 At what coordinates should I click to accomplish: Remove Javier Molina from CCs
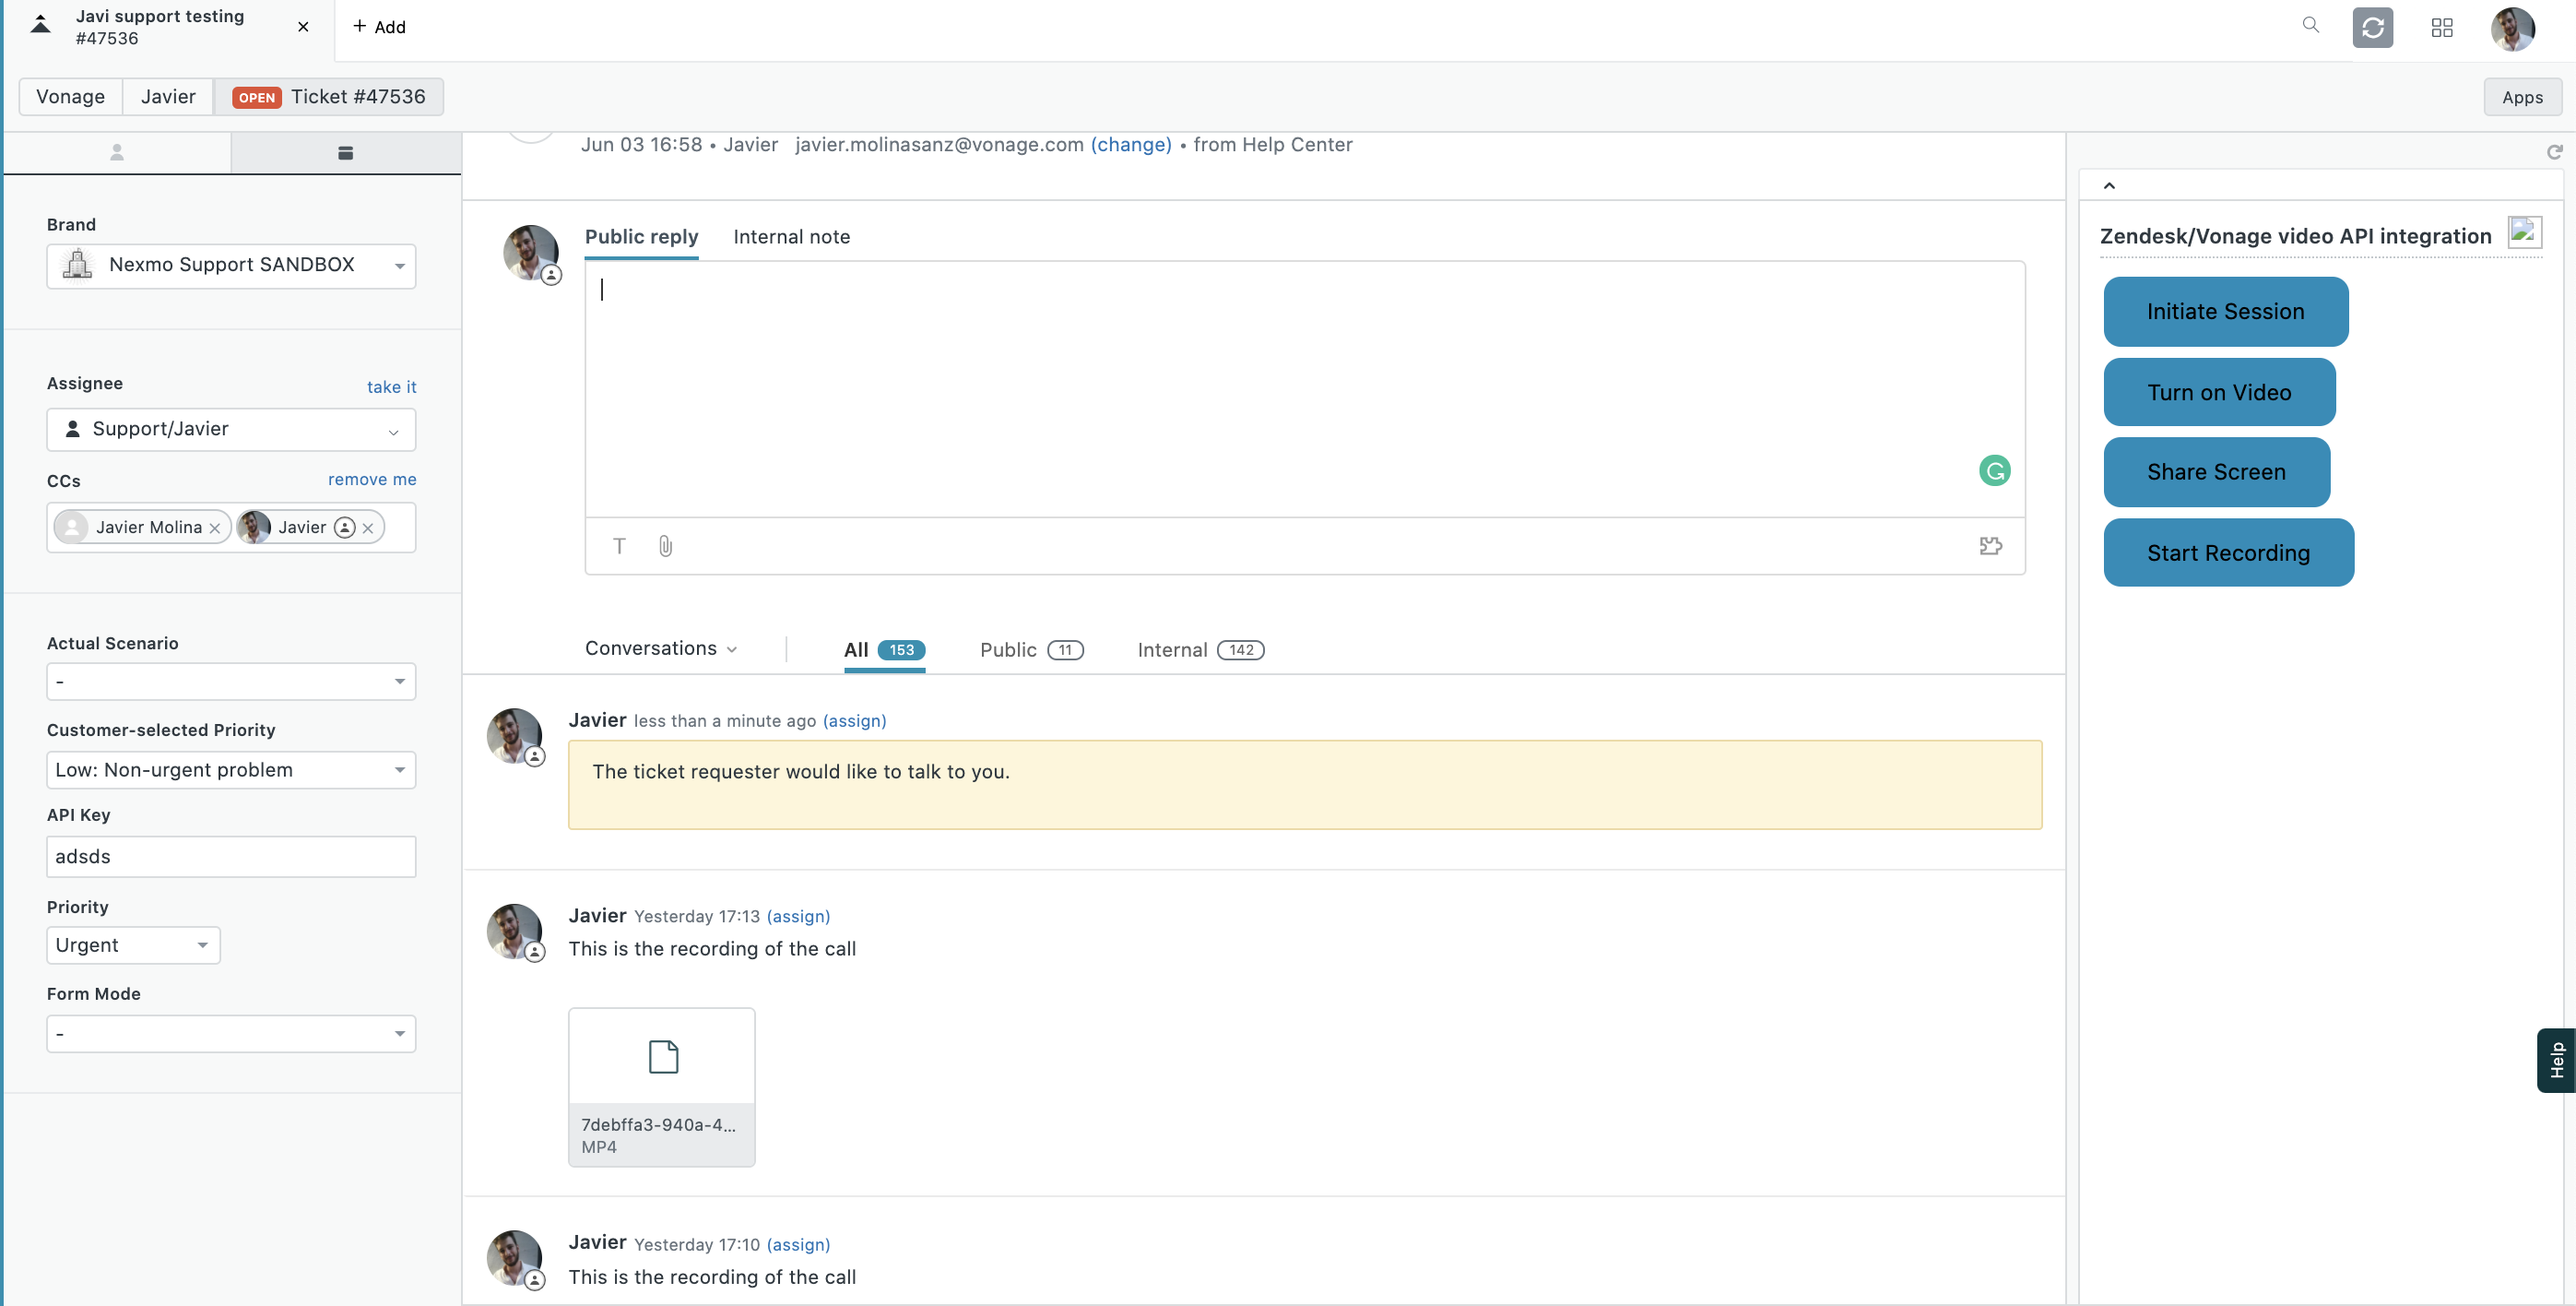pyautogui.click(x=214, y=528)
